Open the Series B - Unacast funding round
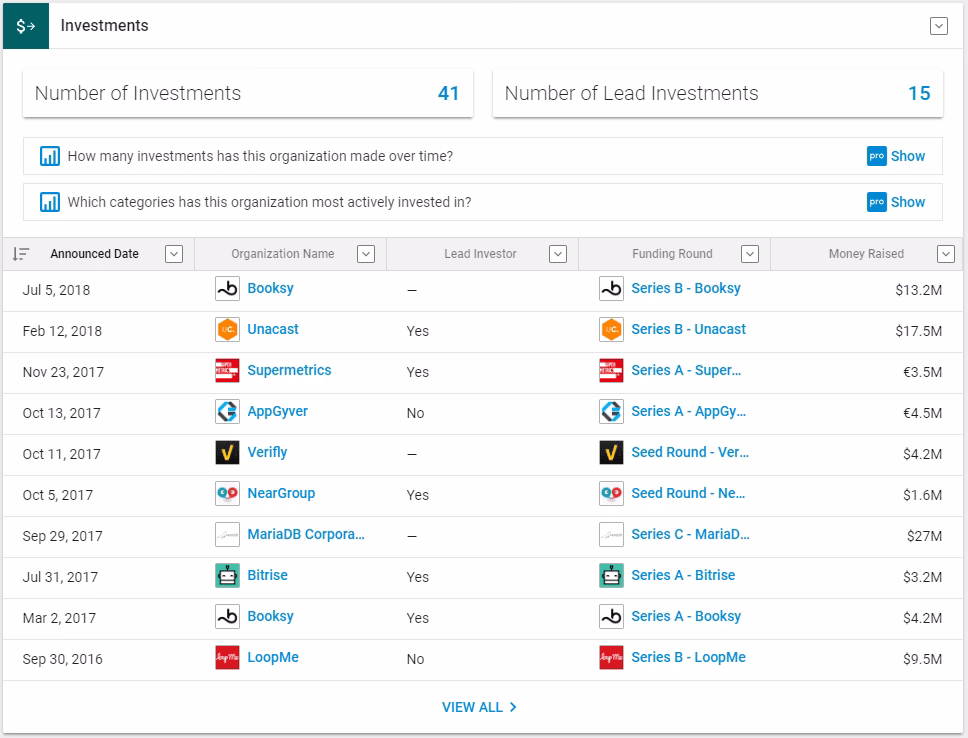This screenshot has width=968, height=738. tap(688, 329)
